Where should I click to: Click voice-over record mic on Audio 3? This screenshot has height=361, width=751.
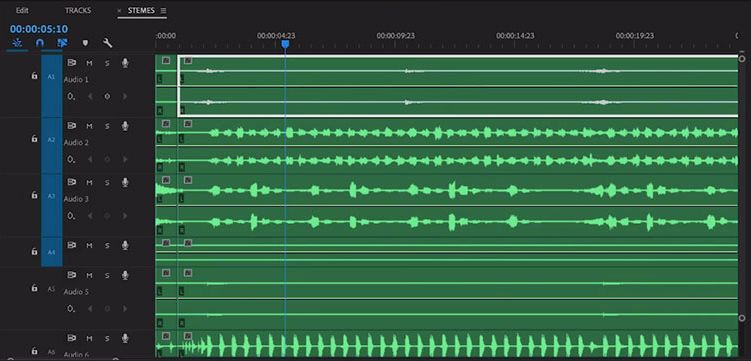pyautogui.click(x=125, y=182)
